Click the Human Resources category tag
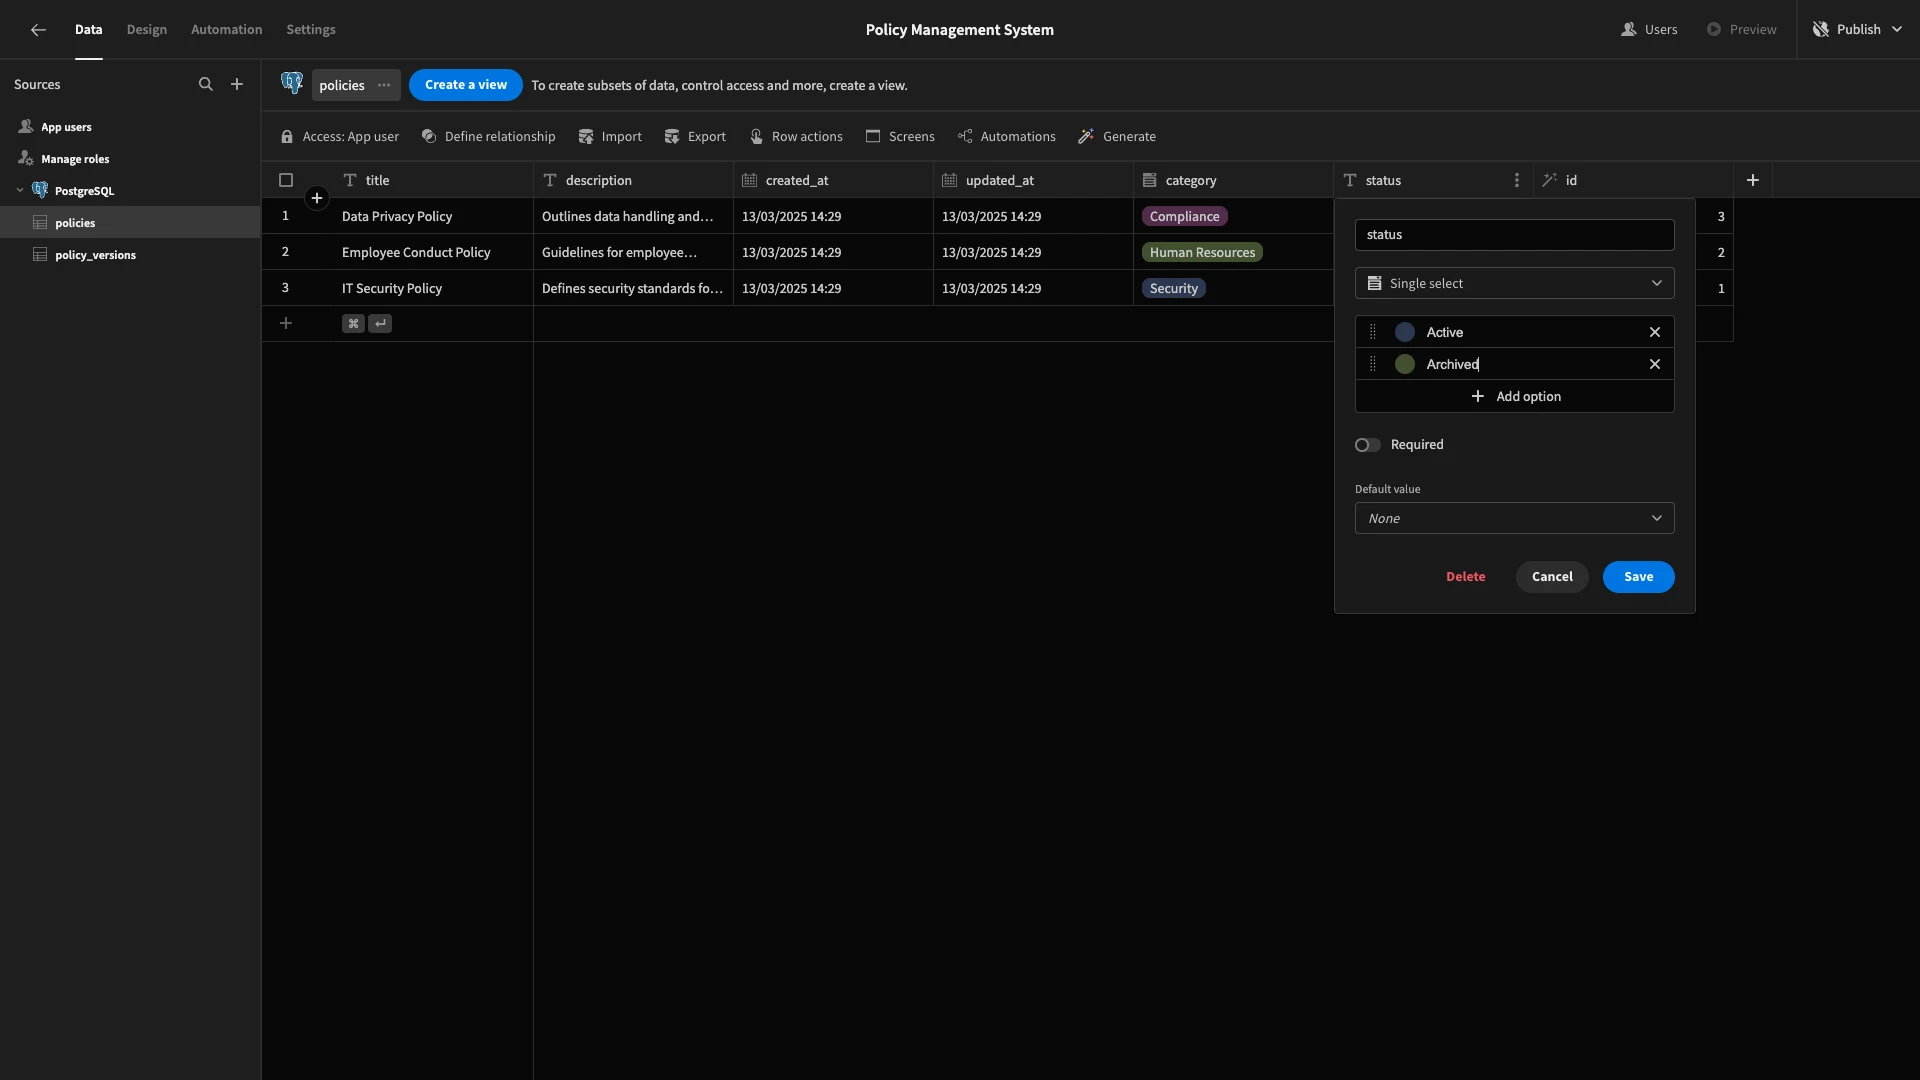The image size is (1920, 1080). click(1202, 252)
